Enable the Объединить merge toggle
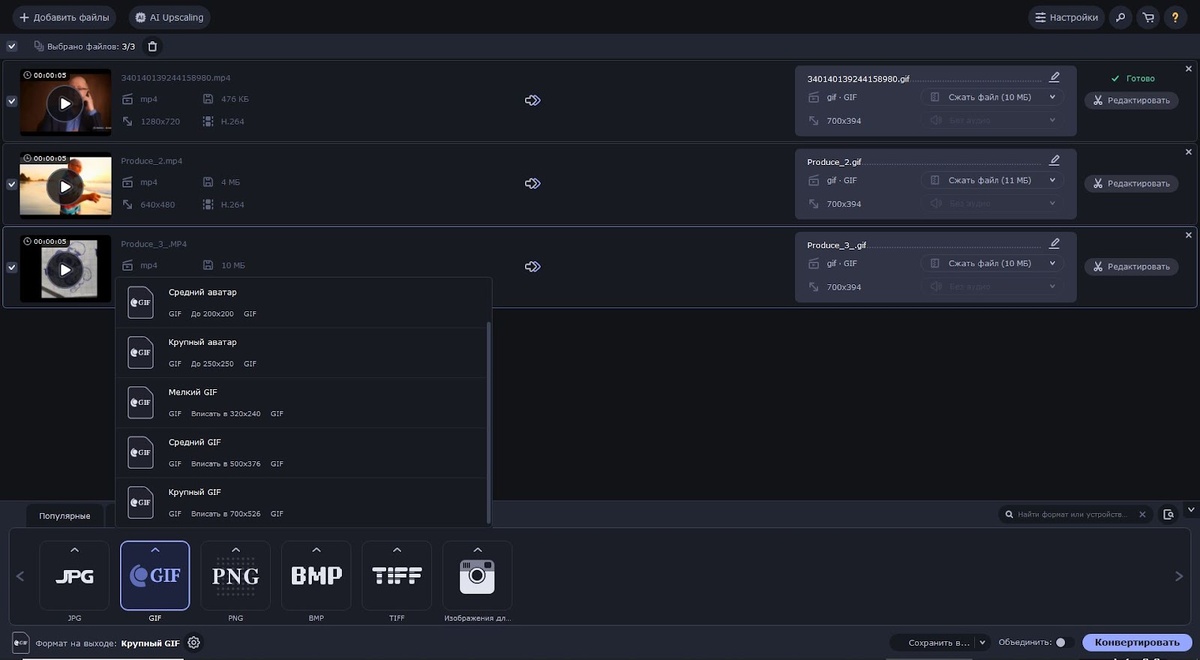Screen dimensions: 1200x660 [x=1065, y=643]
